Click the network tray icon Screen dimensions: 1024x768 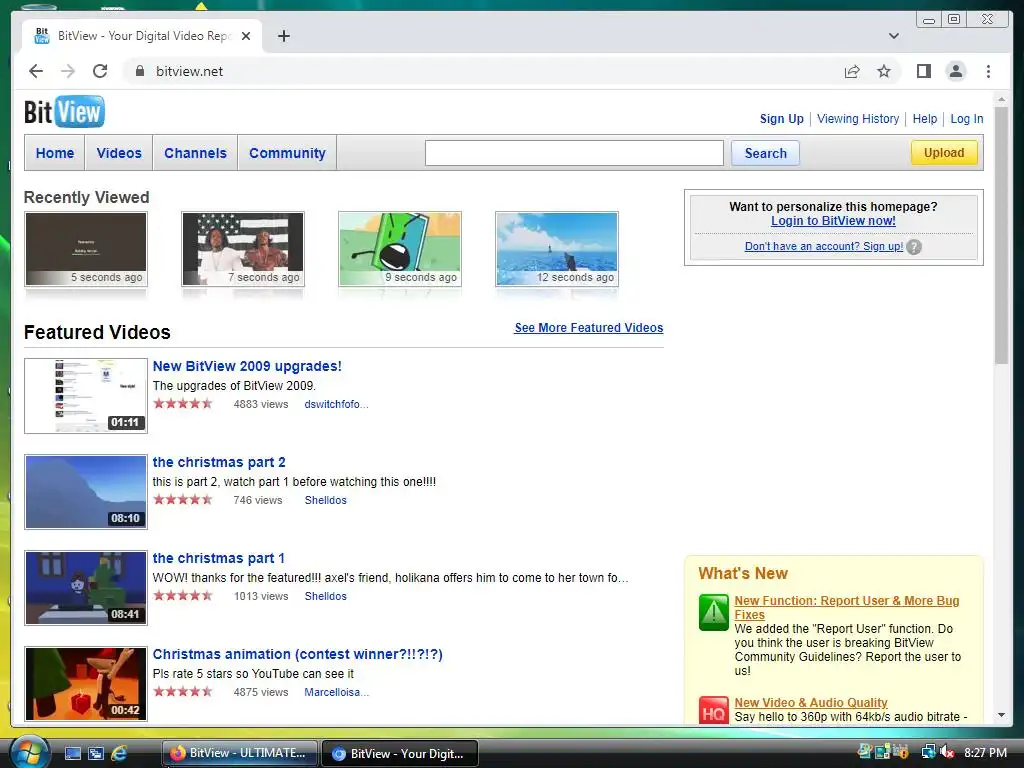click(929, 752)
